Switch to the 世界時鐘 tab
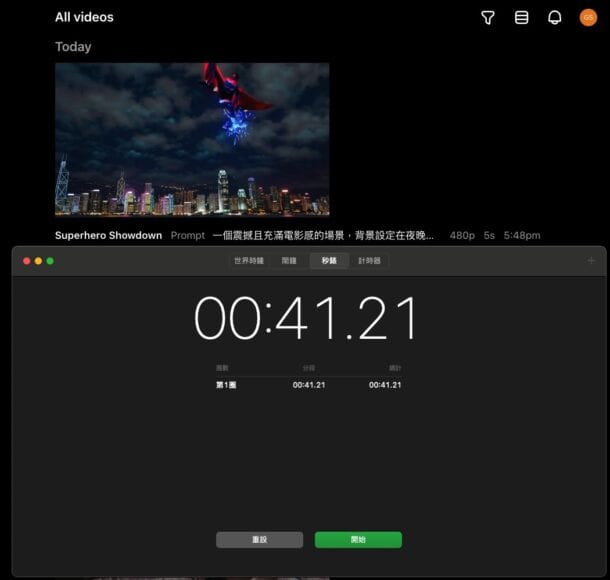This screenshot has width=610, height=580. pyautogui.click(x=248, y=261)
